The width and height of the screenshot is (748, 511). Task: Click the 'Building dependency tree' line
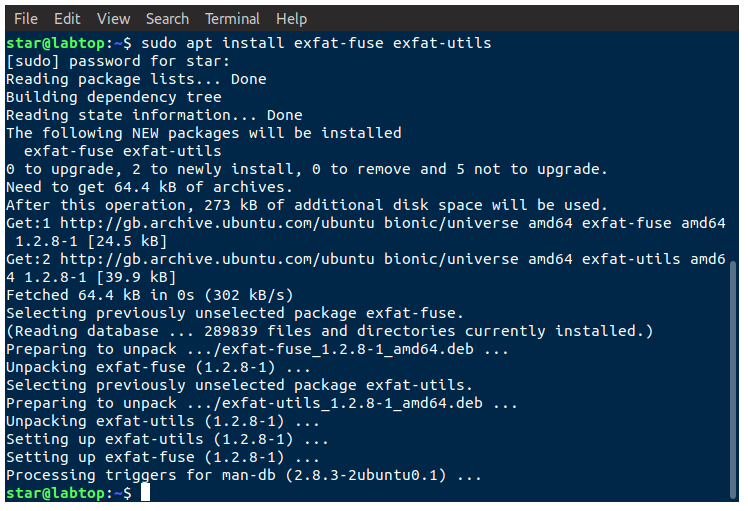(x=114, y=97)
